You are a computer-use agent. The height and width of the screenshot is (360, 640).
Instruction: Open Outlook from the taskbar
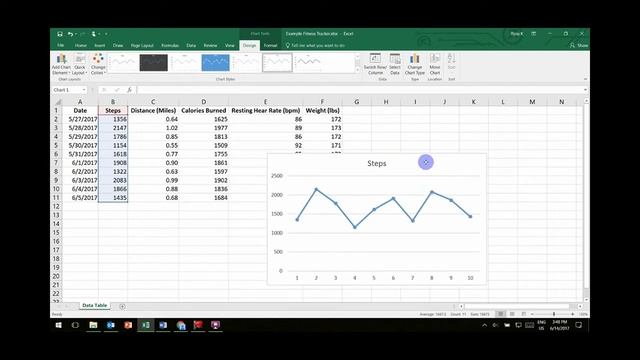coord(111,325)
